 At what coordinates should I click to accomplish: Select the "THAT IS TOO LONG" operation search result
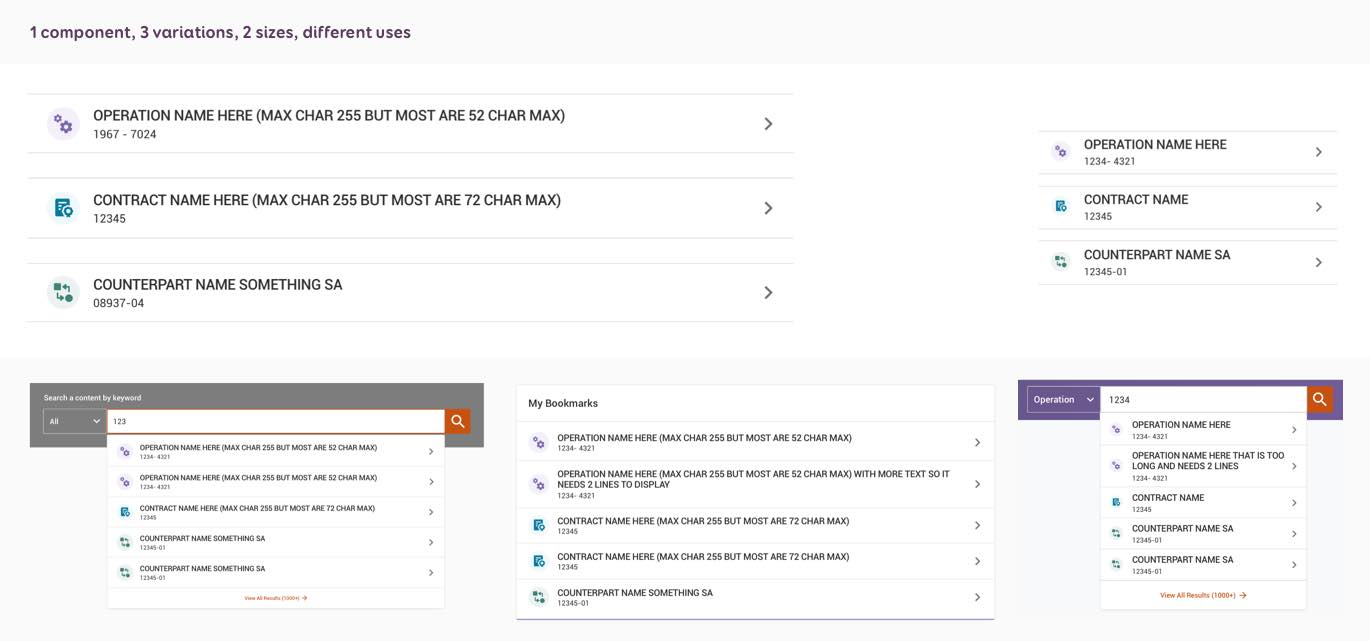coord(1207,466)
